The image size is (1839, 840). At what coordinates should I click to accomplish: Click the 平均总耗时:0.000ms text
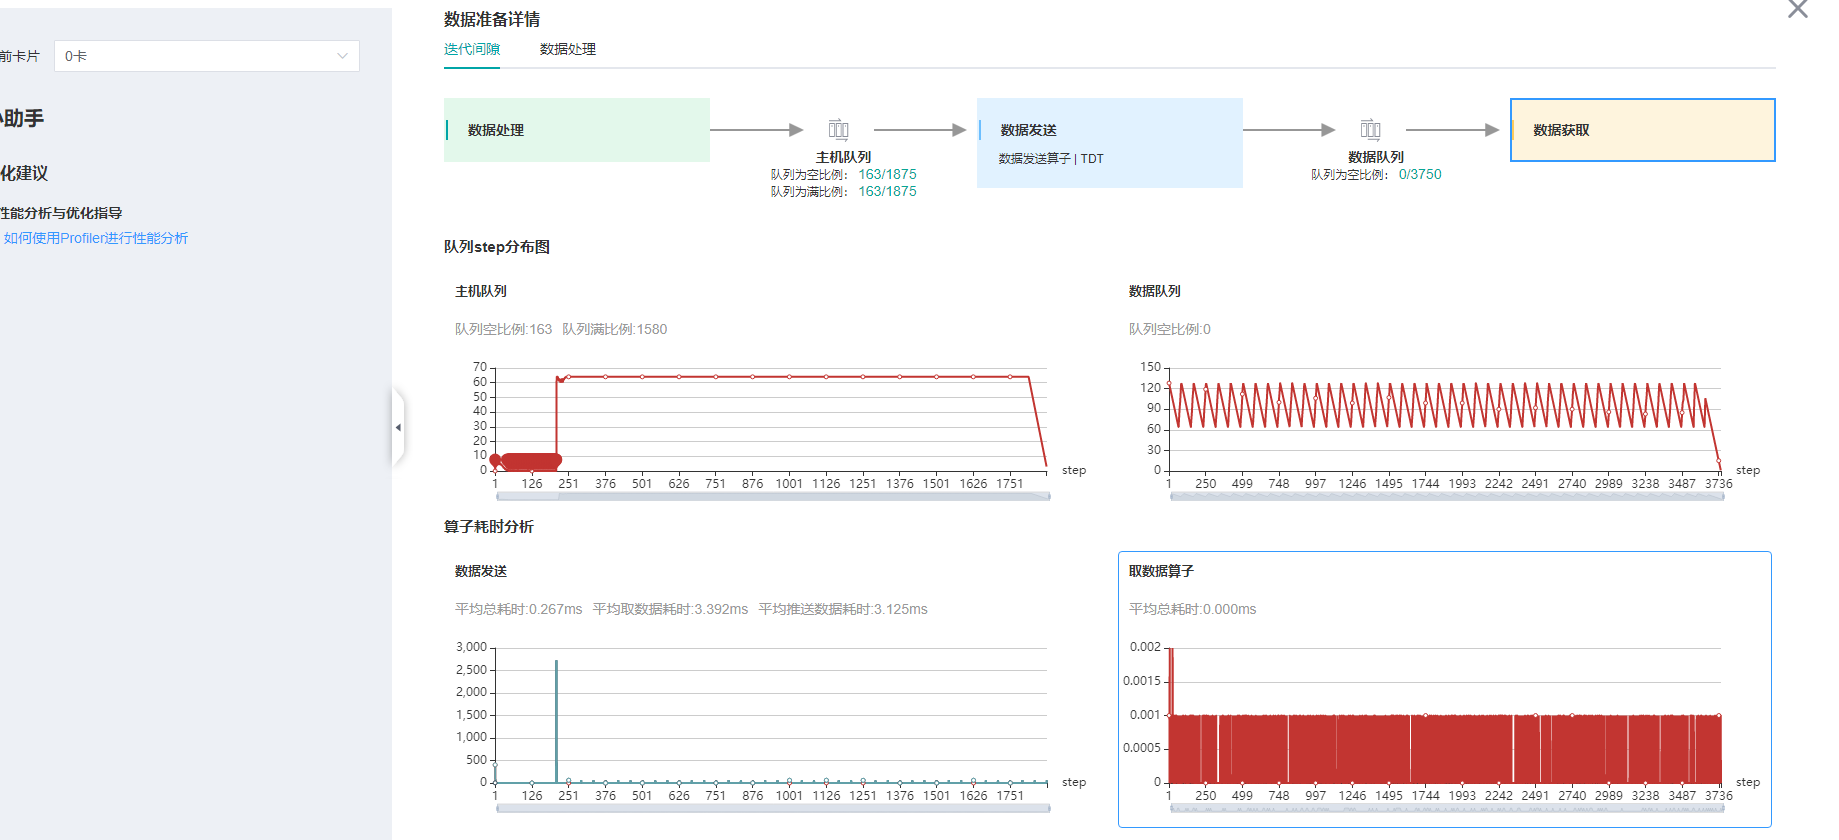pyautogui.click(x=1192, y=609)
